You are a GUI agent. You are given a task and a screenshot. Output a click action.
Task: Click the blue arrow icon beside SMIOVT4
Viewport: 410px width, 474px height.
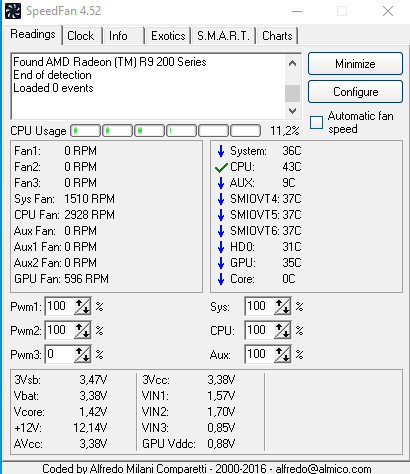click(221, 199)
